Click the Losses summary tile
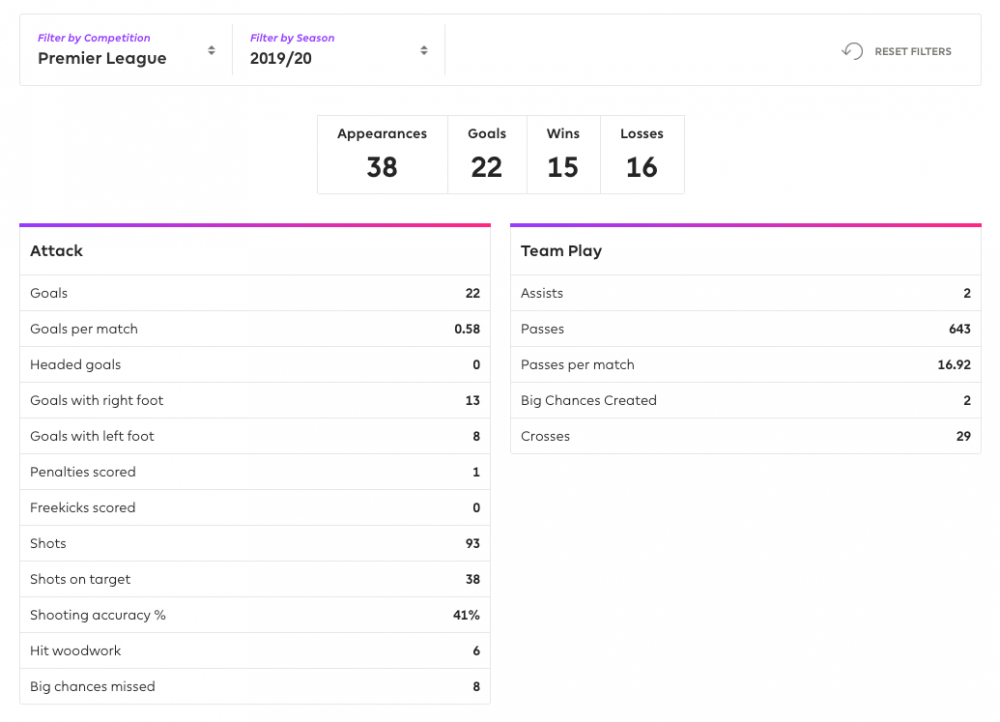The width and height of the screenshot is (1000, 722). tap(642, 154)
